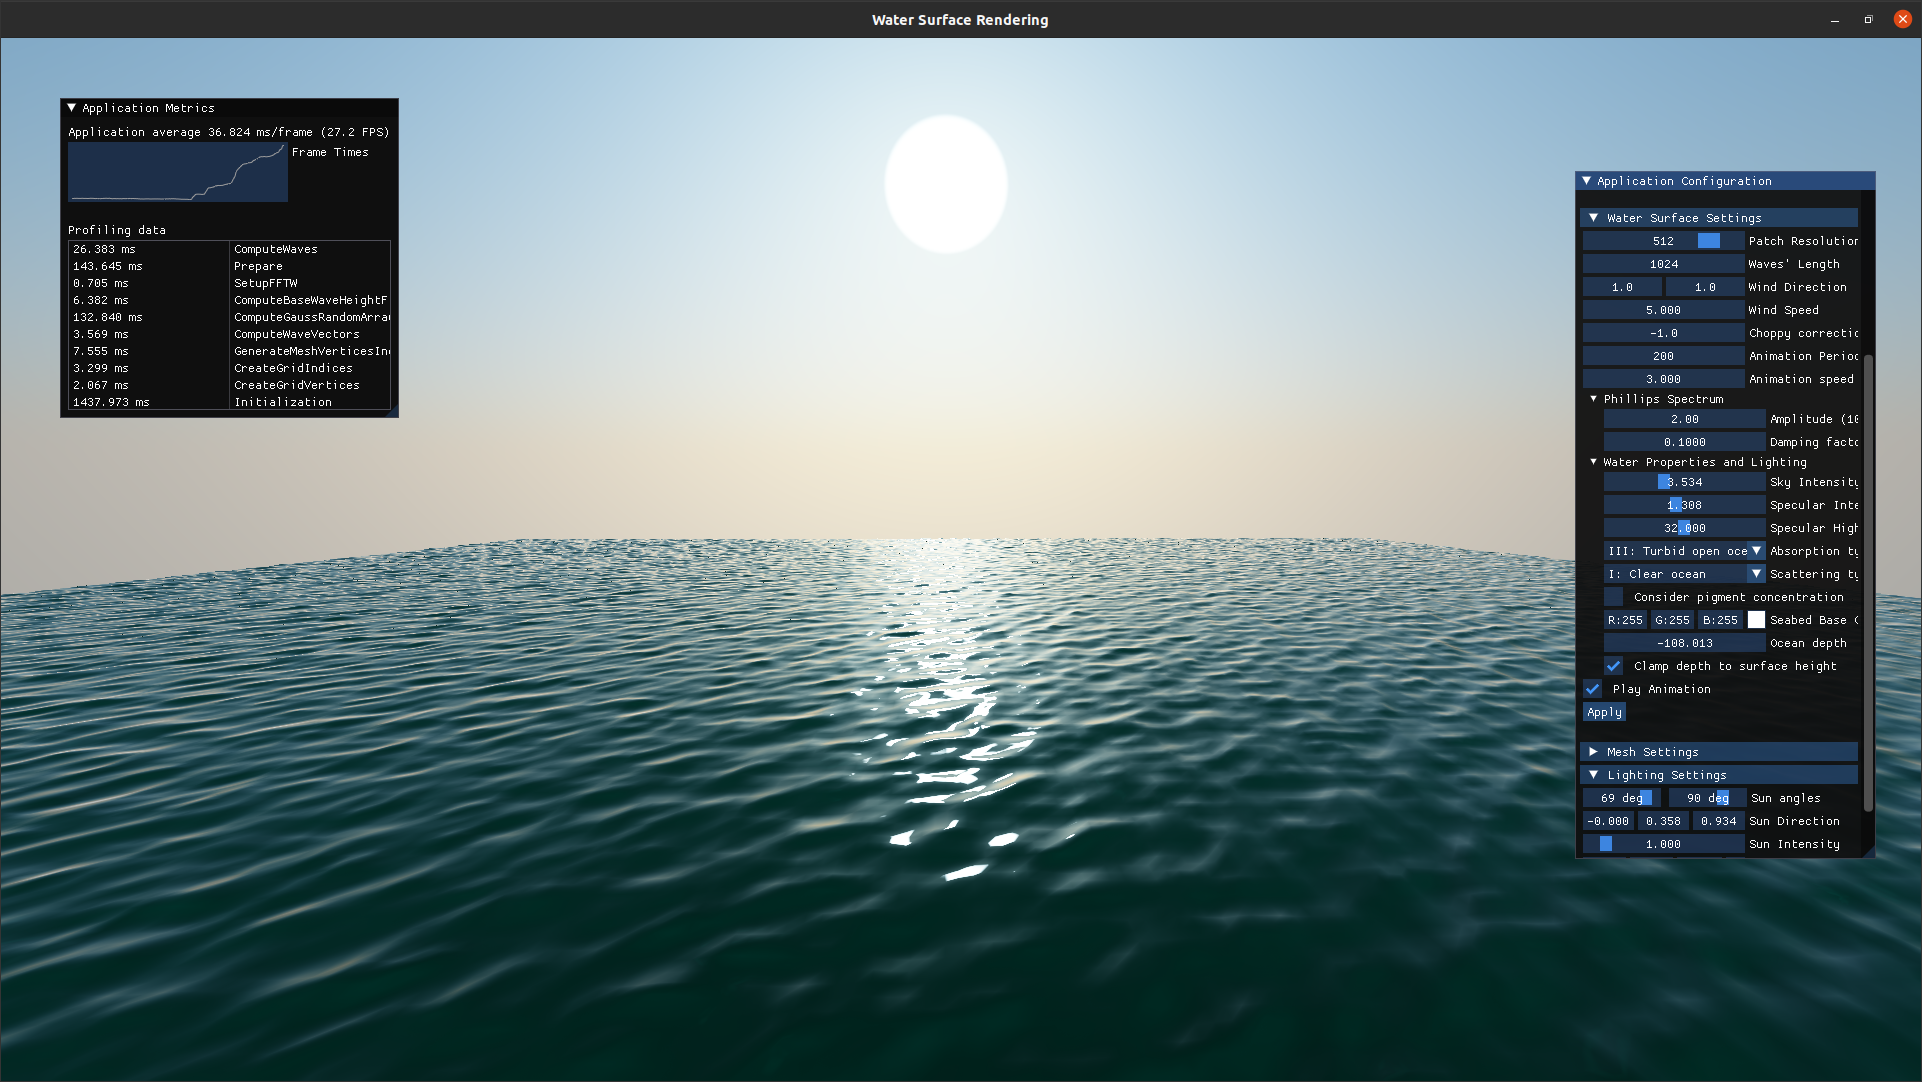Click the window restore button

tap(1868, 19)
